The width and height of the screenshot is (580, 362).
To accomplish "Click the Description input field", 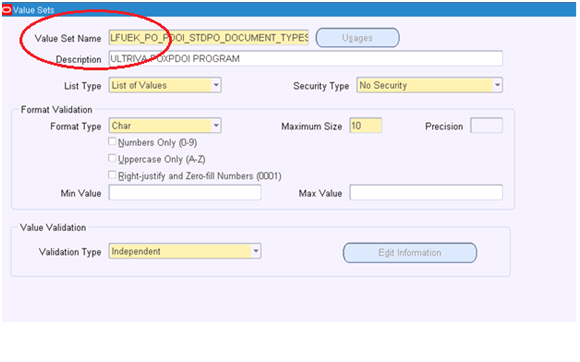I will pyautogui.click(x=306, y=59).
